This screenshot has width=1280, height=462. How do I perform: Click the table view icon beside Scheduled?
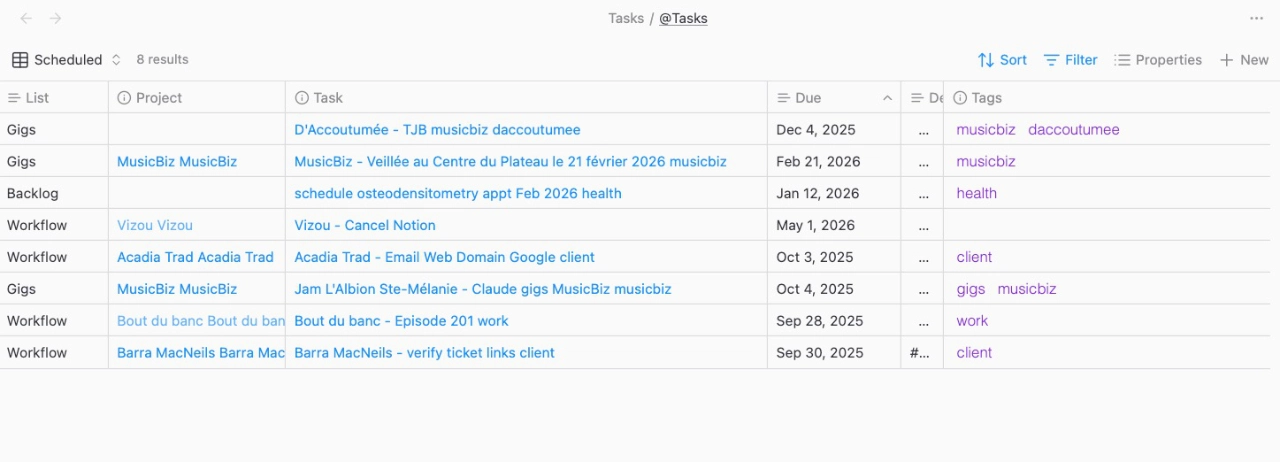point(20,60)
